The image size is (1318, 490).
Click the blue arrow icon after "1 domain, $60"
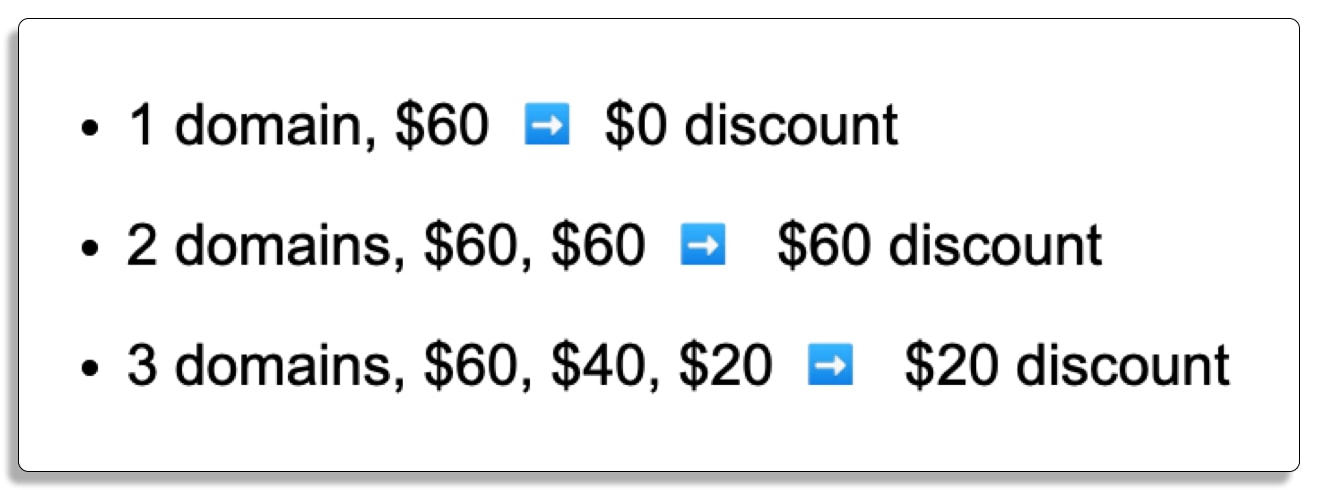tap(547, 128)
